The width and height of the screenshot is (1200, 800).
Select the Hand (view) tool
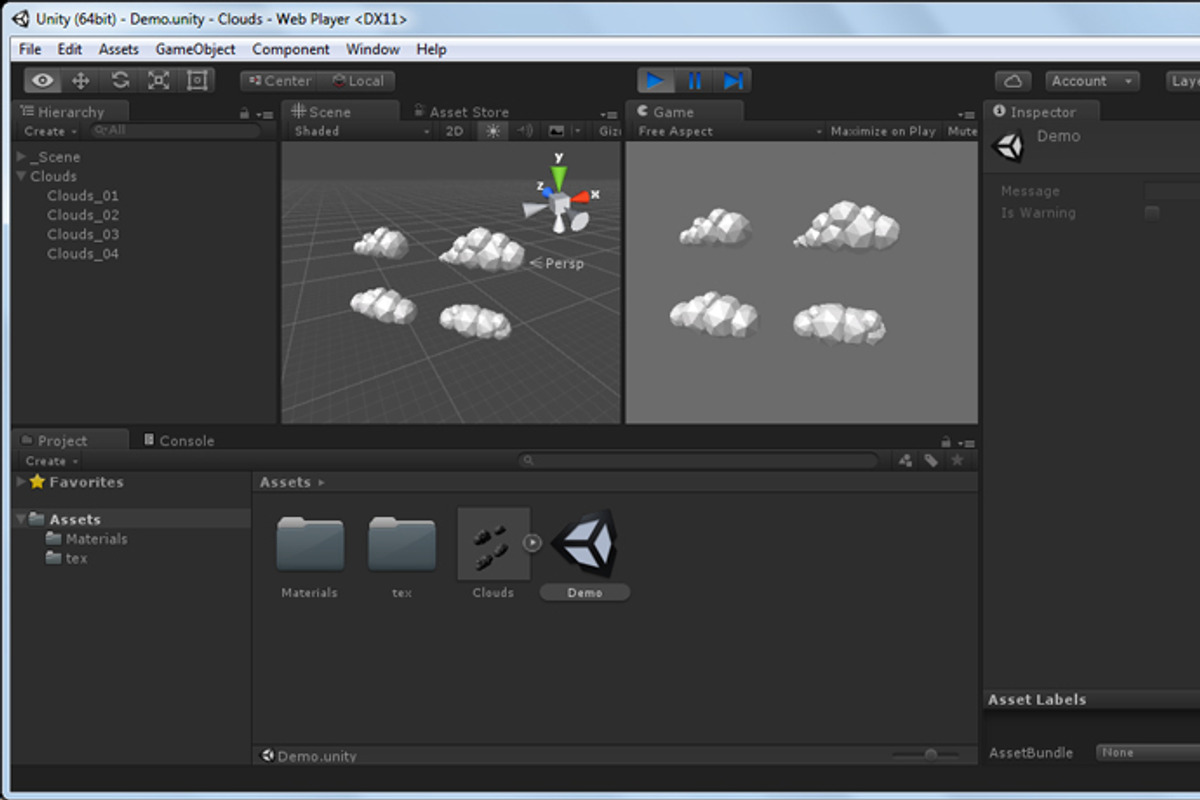pyautogui.click(x=42, y=81)
